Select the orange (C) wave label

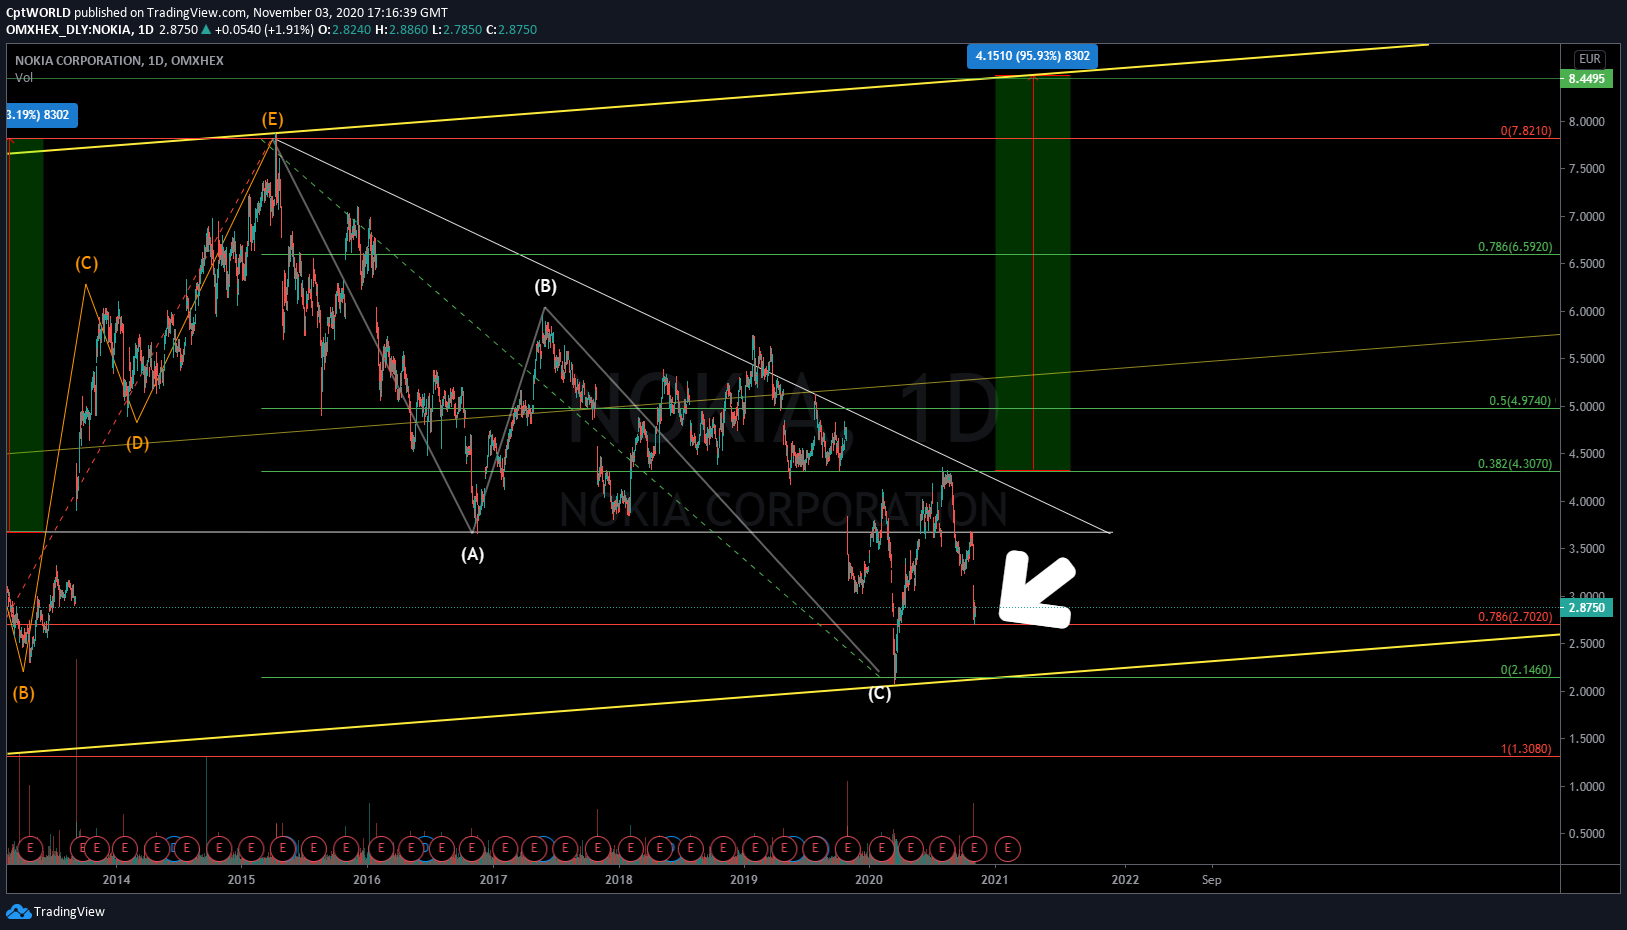point(86,263)
